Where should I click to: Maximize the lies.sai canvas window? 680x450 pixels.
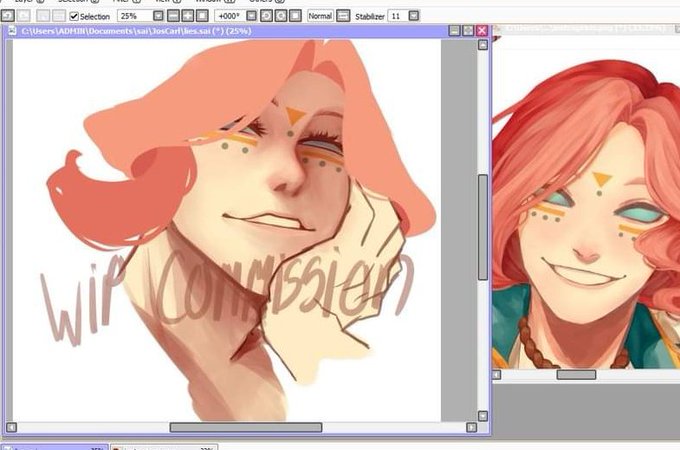468,30
